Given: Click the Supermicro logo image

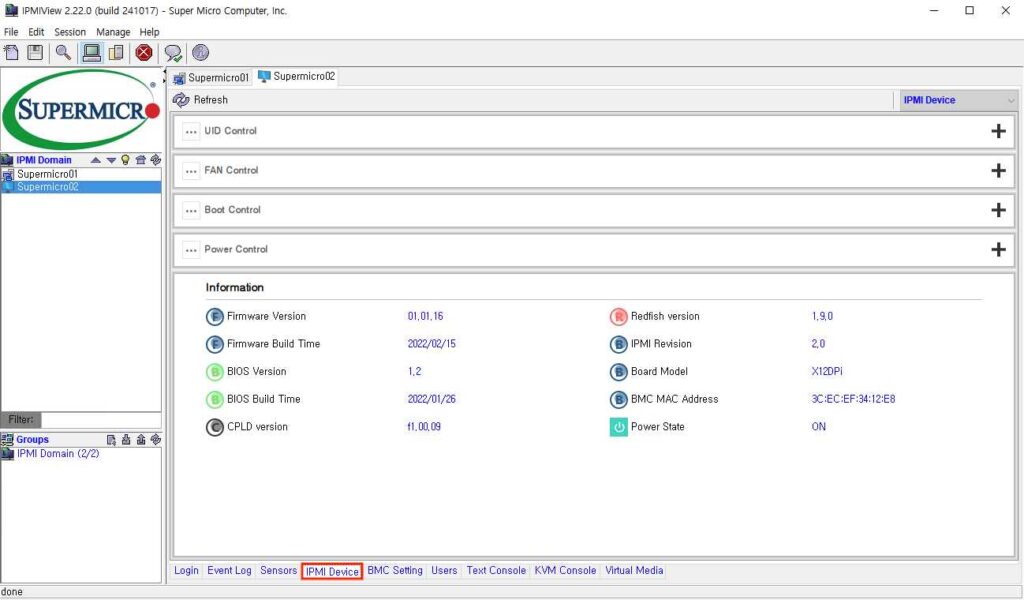Looking at the screenshot, I should tap(81, 110).
